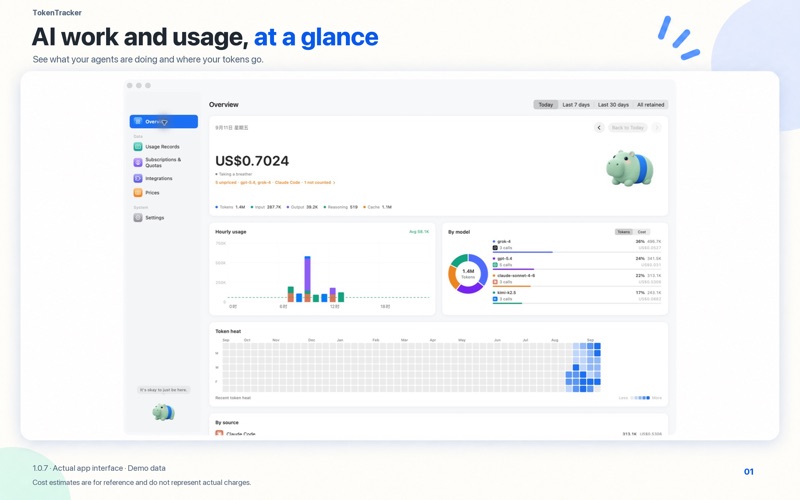
Task: Click the "It's okay to just be here" bubble
Action: point(164,390)
